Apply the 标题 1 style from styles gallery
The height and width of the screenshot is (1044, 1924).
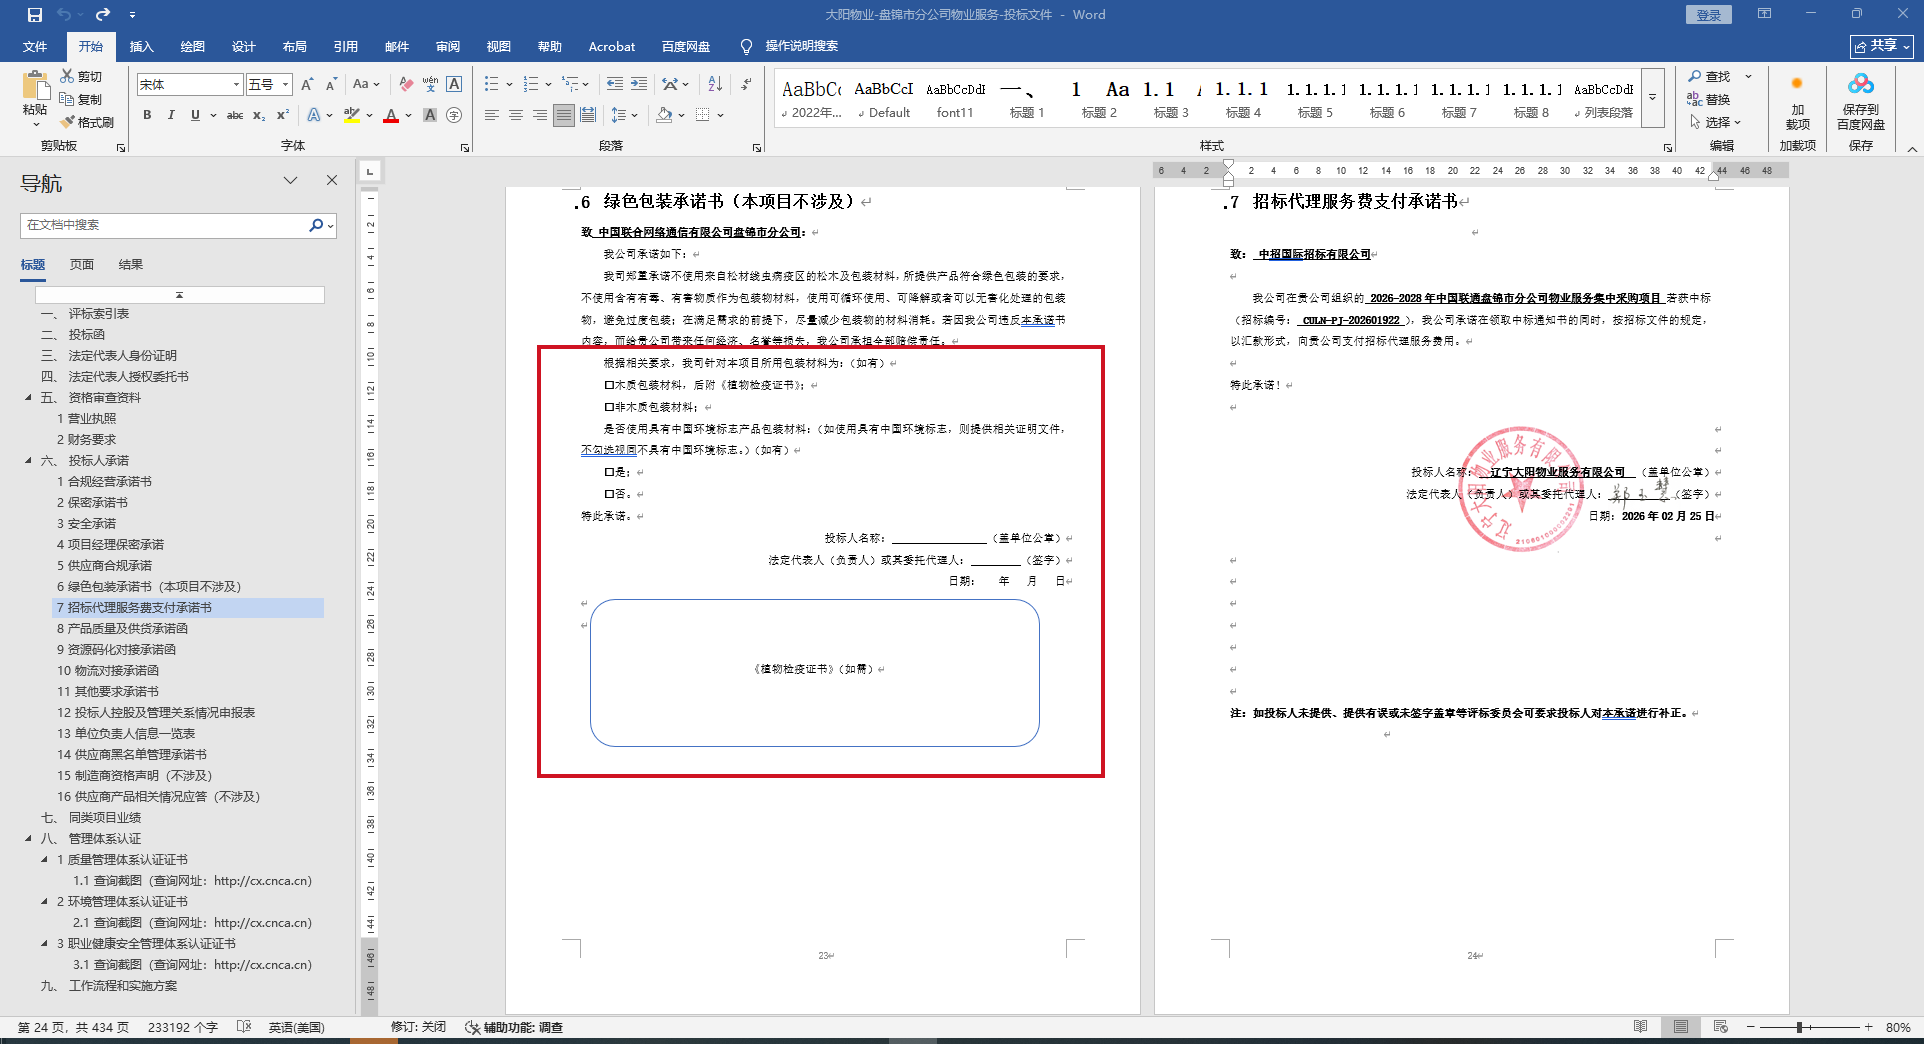(x=1027, y=99)
